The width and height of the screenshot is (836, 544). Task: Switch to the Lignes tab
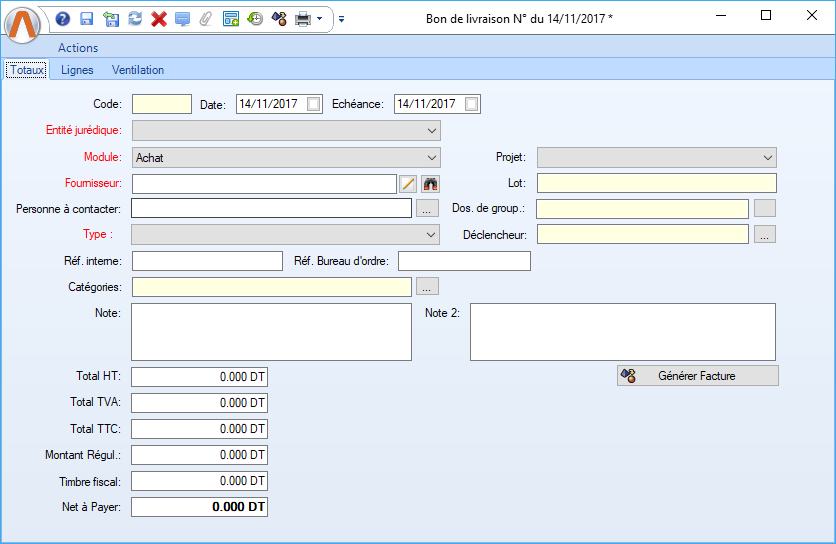click(77, 70)
